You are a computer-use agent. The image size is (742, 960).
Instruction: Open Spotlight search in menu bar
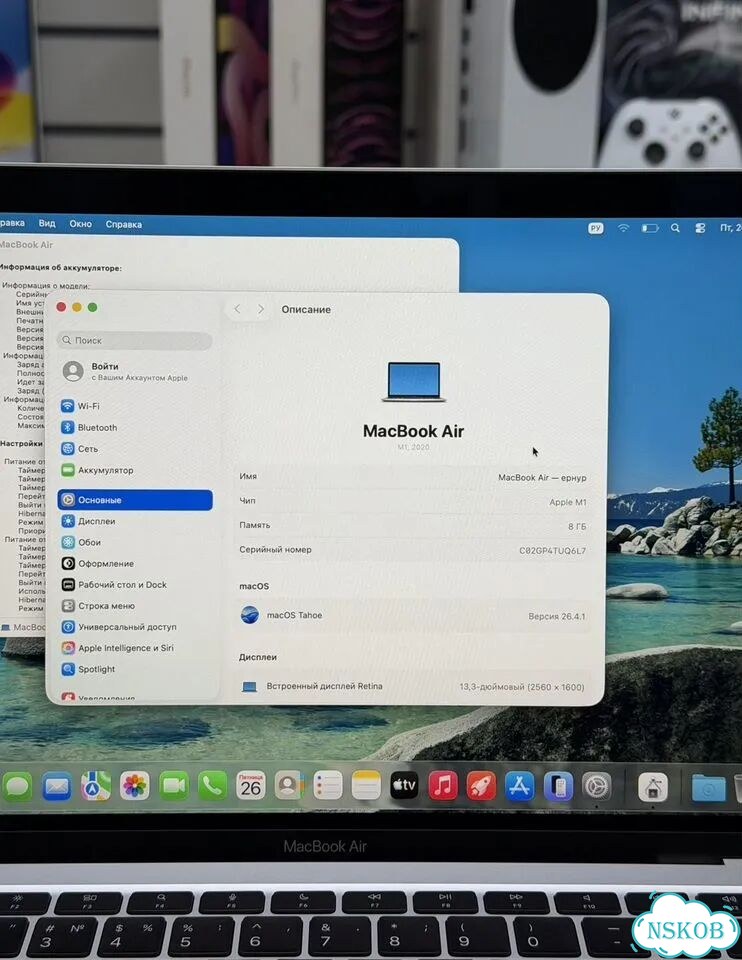click(675, 228)
